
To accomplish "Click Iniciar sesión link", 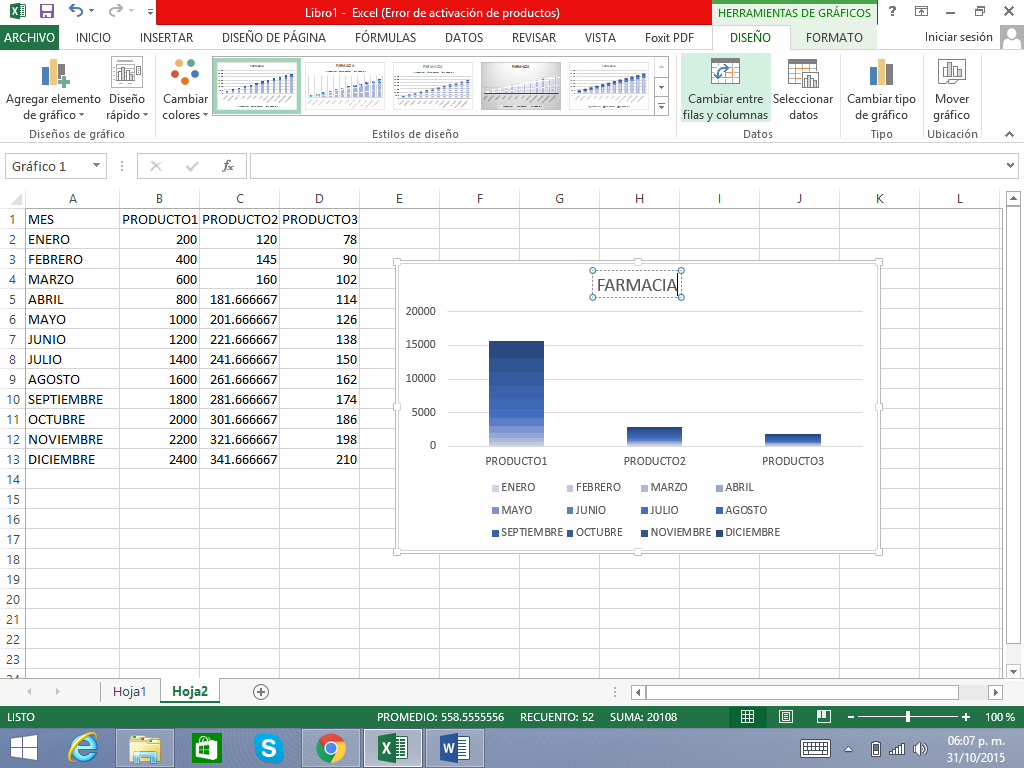I will tap(958, 38).
